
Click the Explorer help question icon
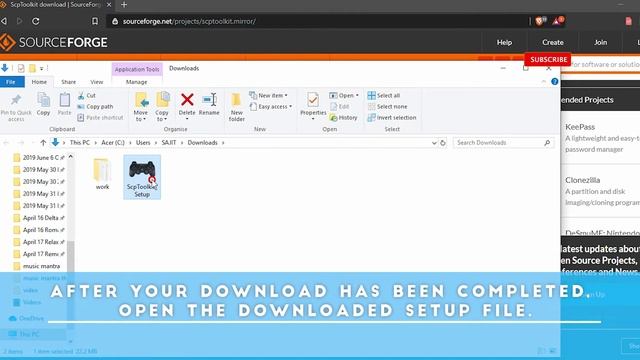pyautogui.click(x=554, y=82)
